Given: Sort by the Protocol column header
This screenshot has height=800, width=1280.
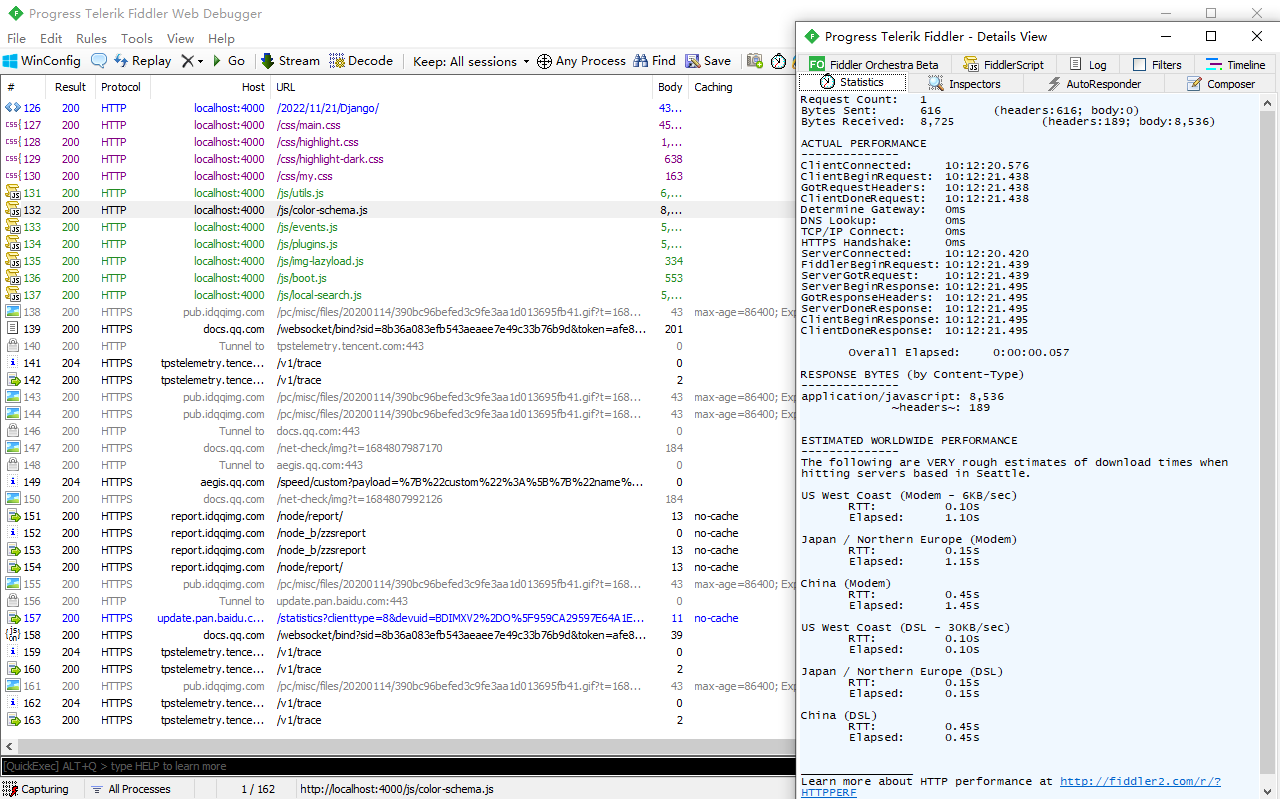Looking at the screenshot, I should click(x=121, y=87).
